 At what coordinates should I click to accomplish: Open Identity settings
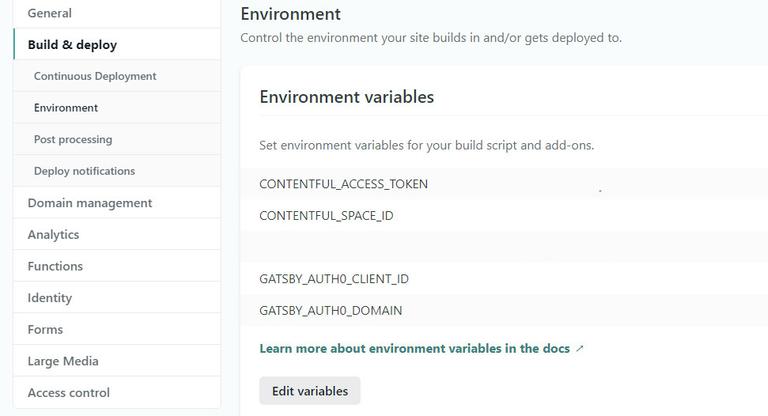click(50, 298)
